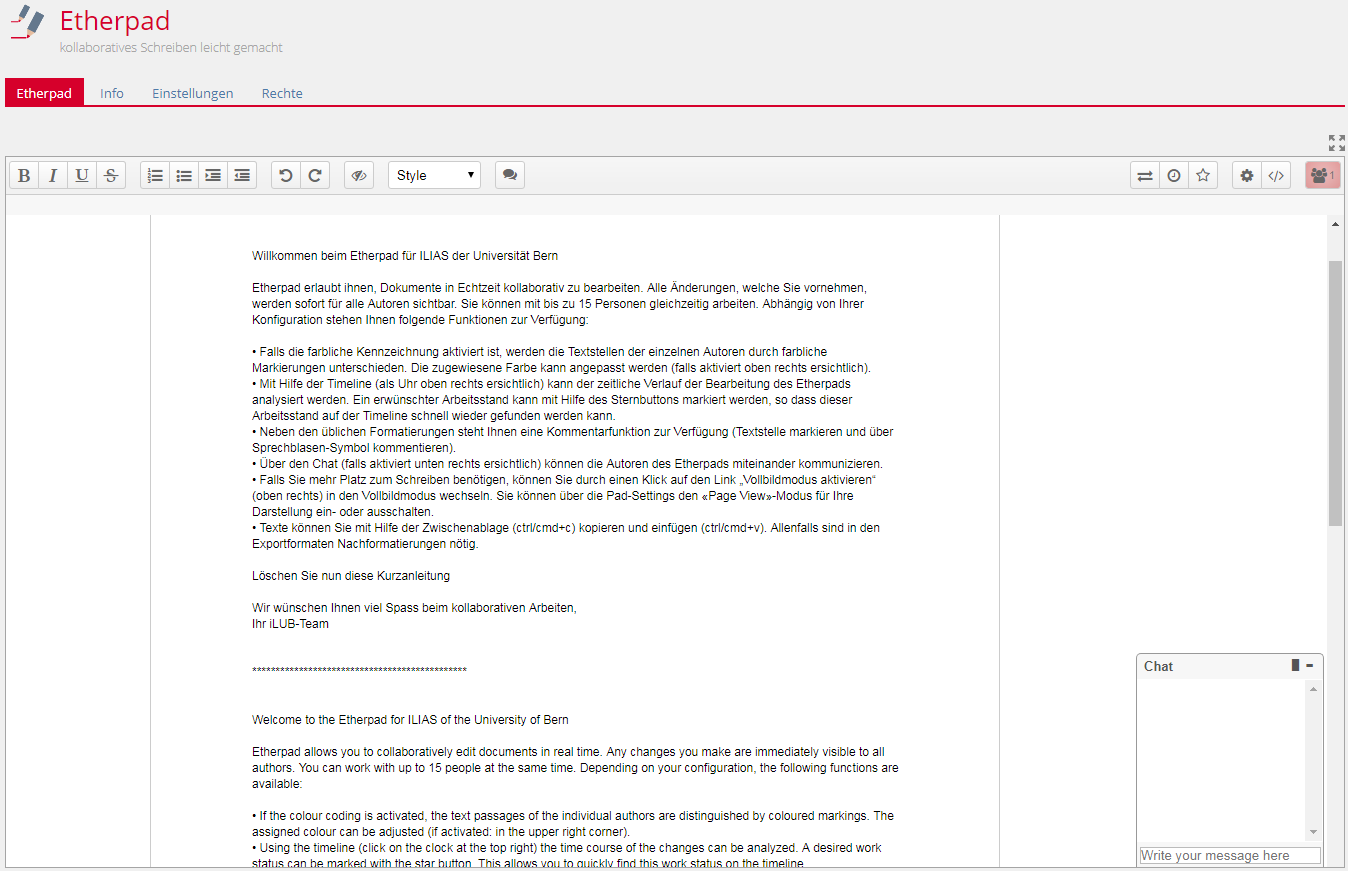The width and height of the screenshot is (1348, 871).
Task: Toggle strikethrough formatting
Action: [110, 175]
